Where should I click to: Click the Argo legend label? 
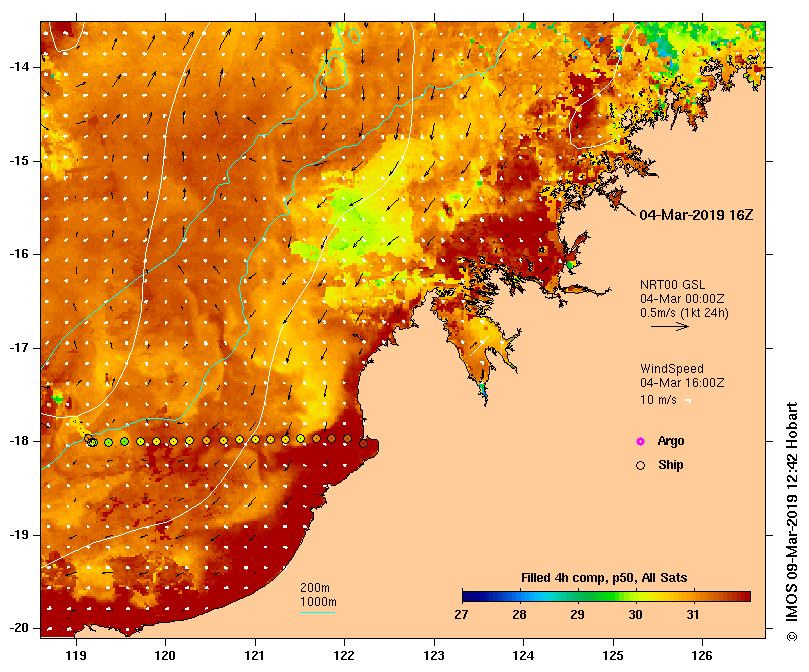coord(671,441)
